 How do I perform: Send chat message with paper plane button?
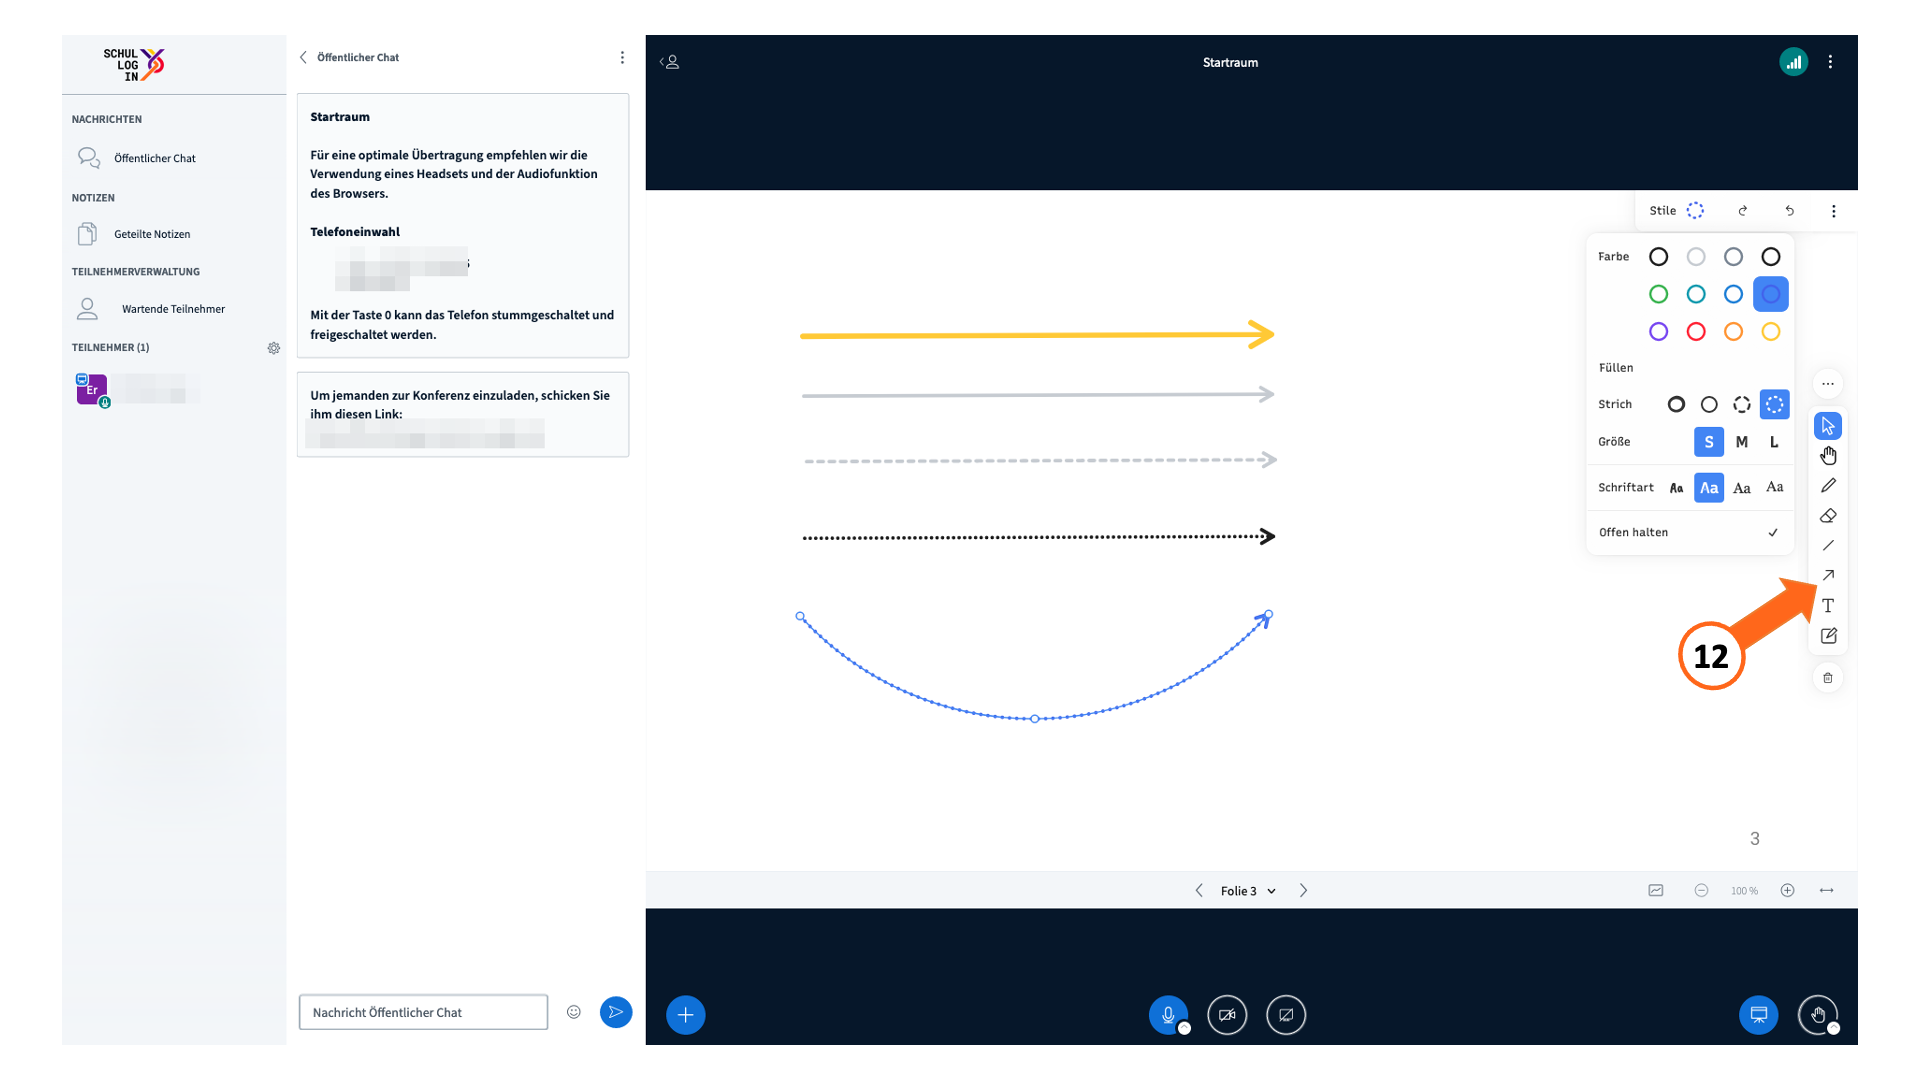pyautogui.click(x=616, y=1012)
